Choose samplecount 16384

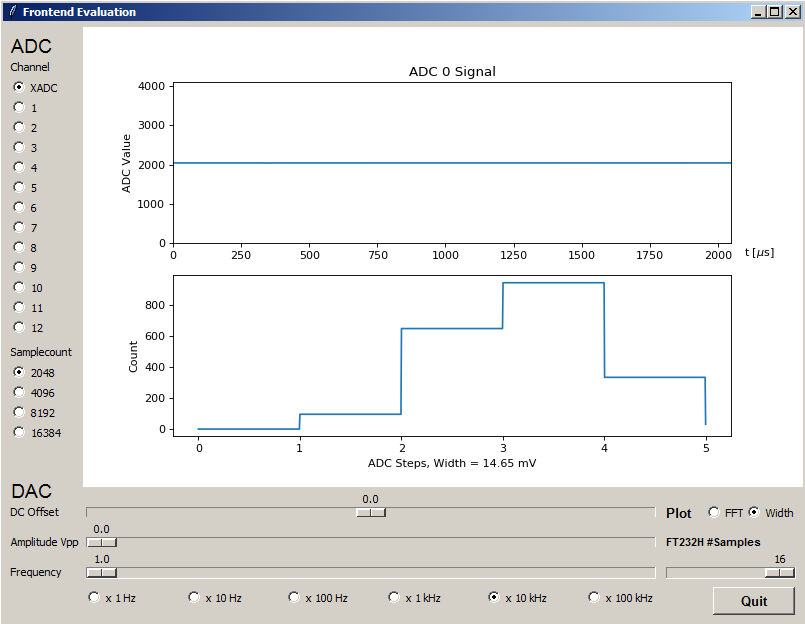19,432
